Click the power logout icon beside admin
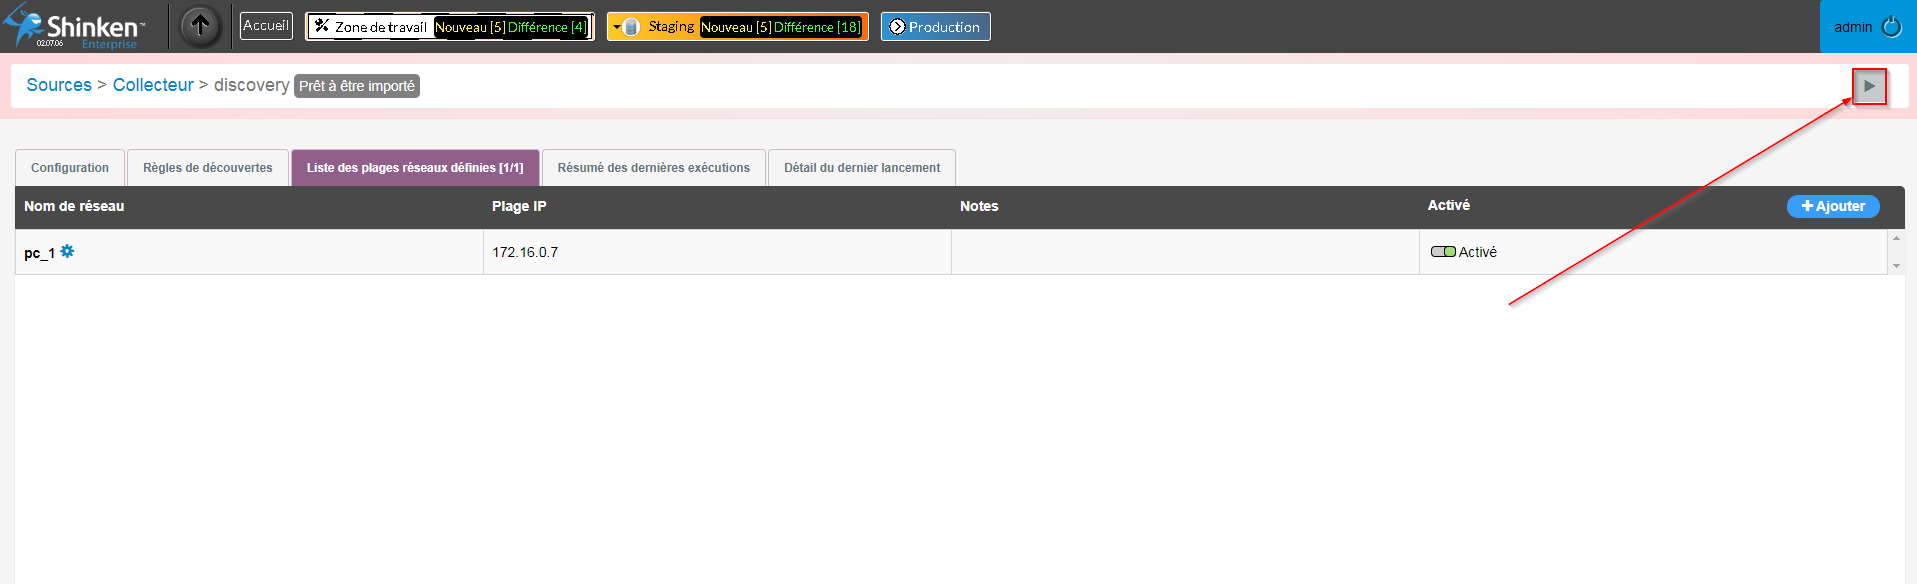This screenshot has width=1917, height=584. (1891, 27)
